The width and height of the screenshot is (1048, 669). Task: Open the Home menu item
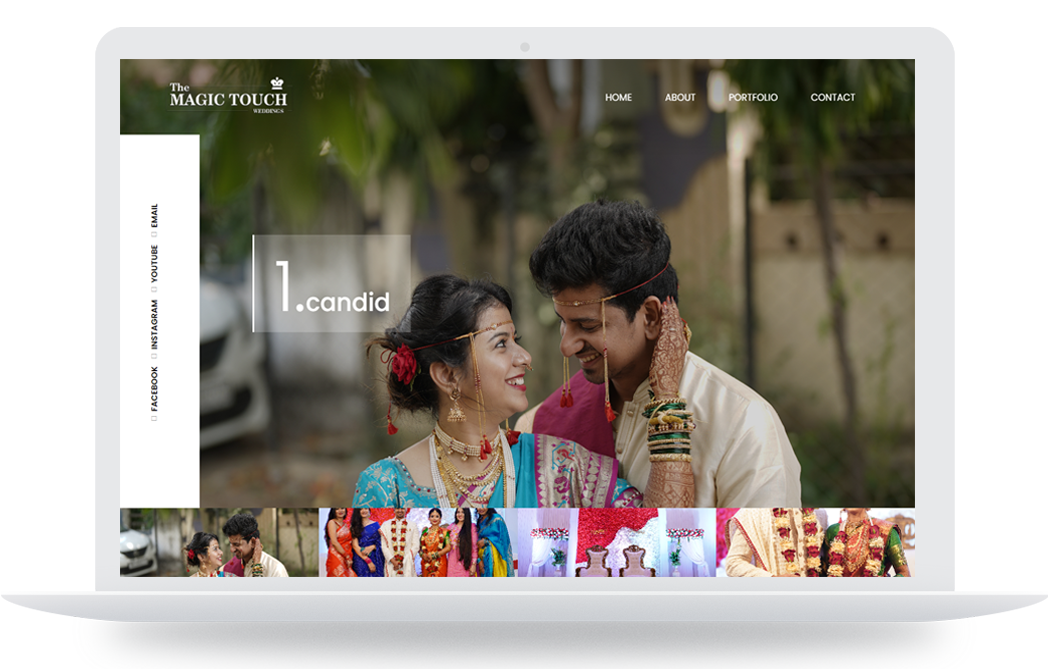pos(618,98)
